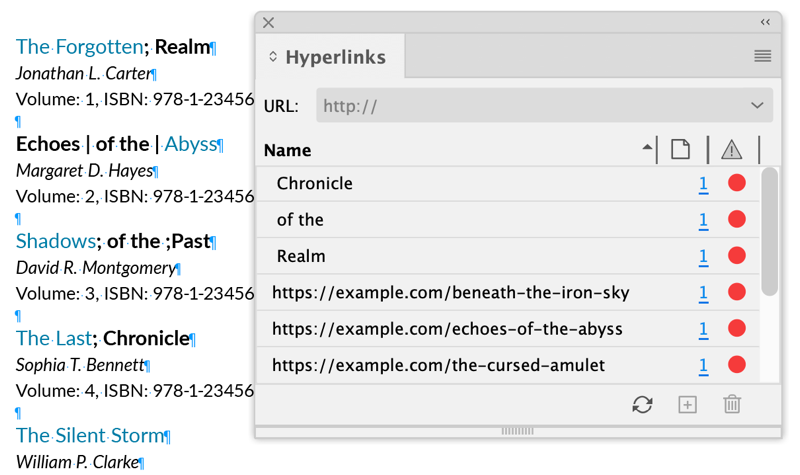Close the Hyperlinks panel

(268, 22)
